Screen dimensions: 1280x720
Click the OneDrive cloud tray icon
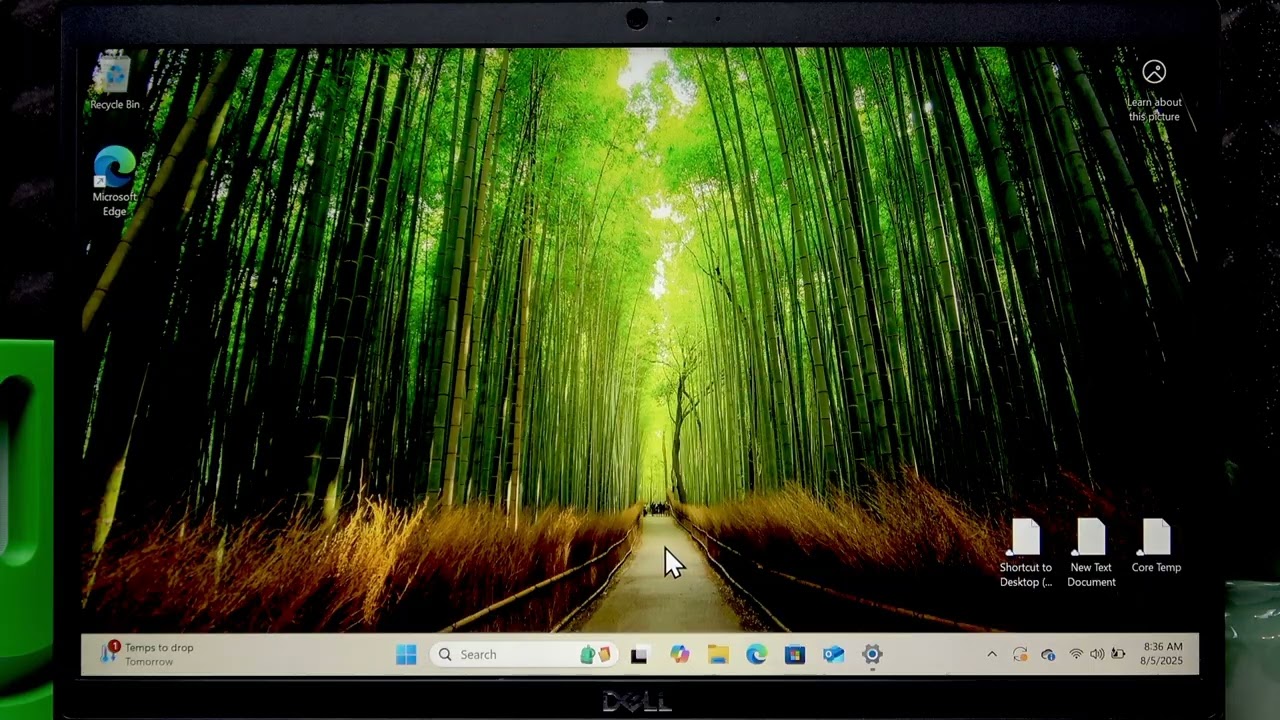[x=1048, y=655]
